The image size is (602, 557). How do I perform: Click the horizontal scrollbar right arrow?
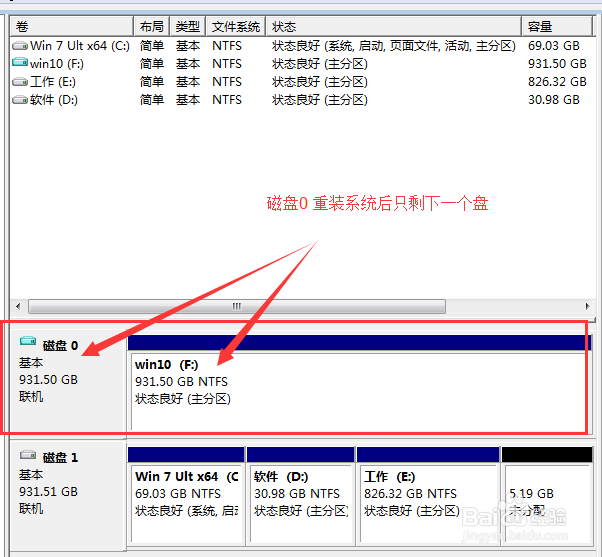click(x=587, y=306)
